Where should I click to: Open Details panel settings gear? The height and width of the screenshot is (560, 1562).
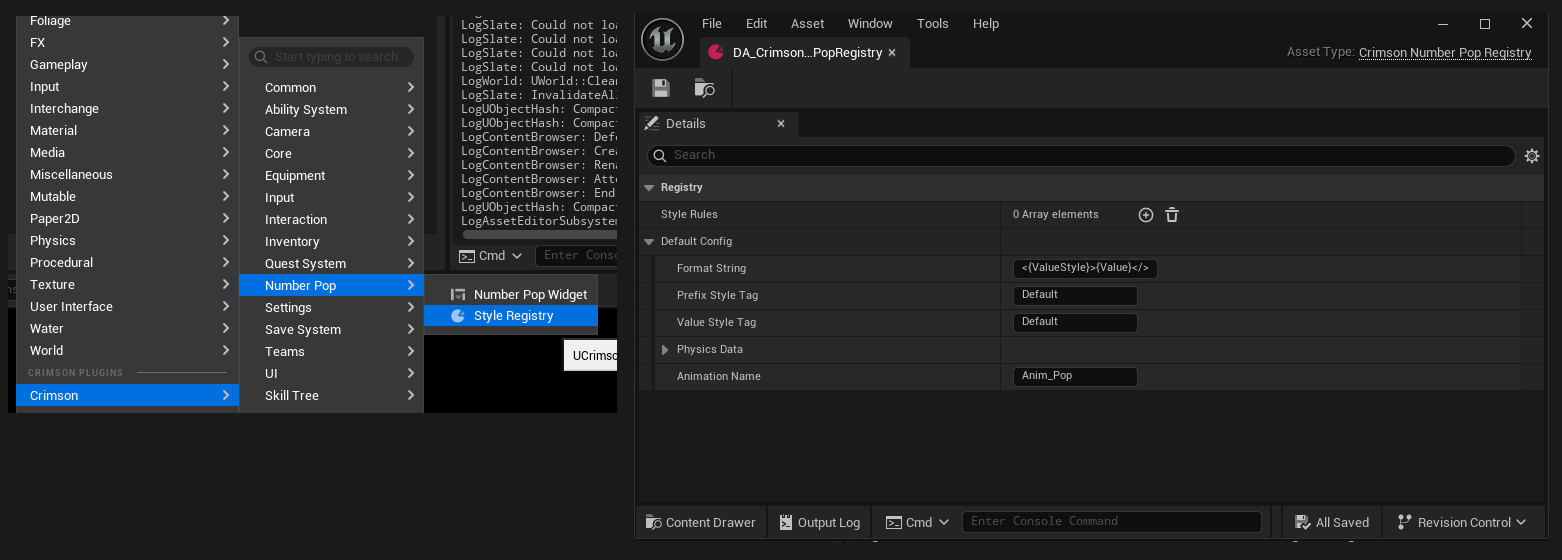(1532, 156)
